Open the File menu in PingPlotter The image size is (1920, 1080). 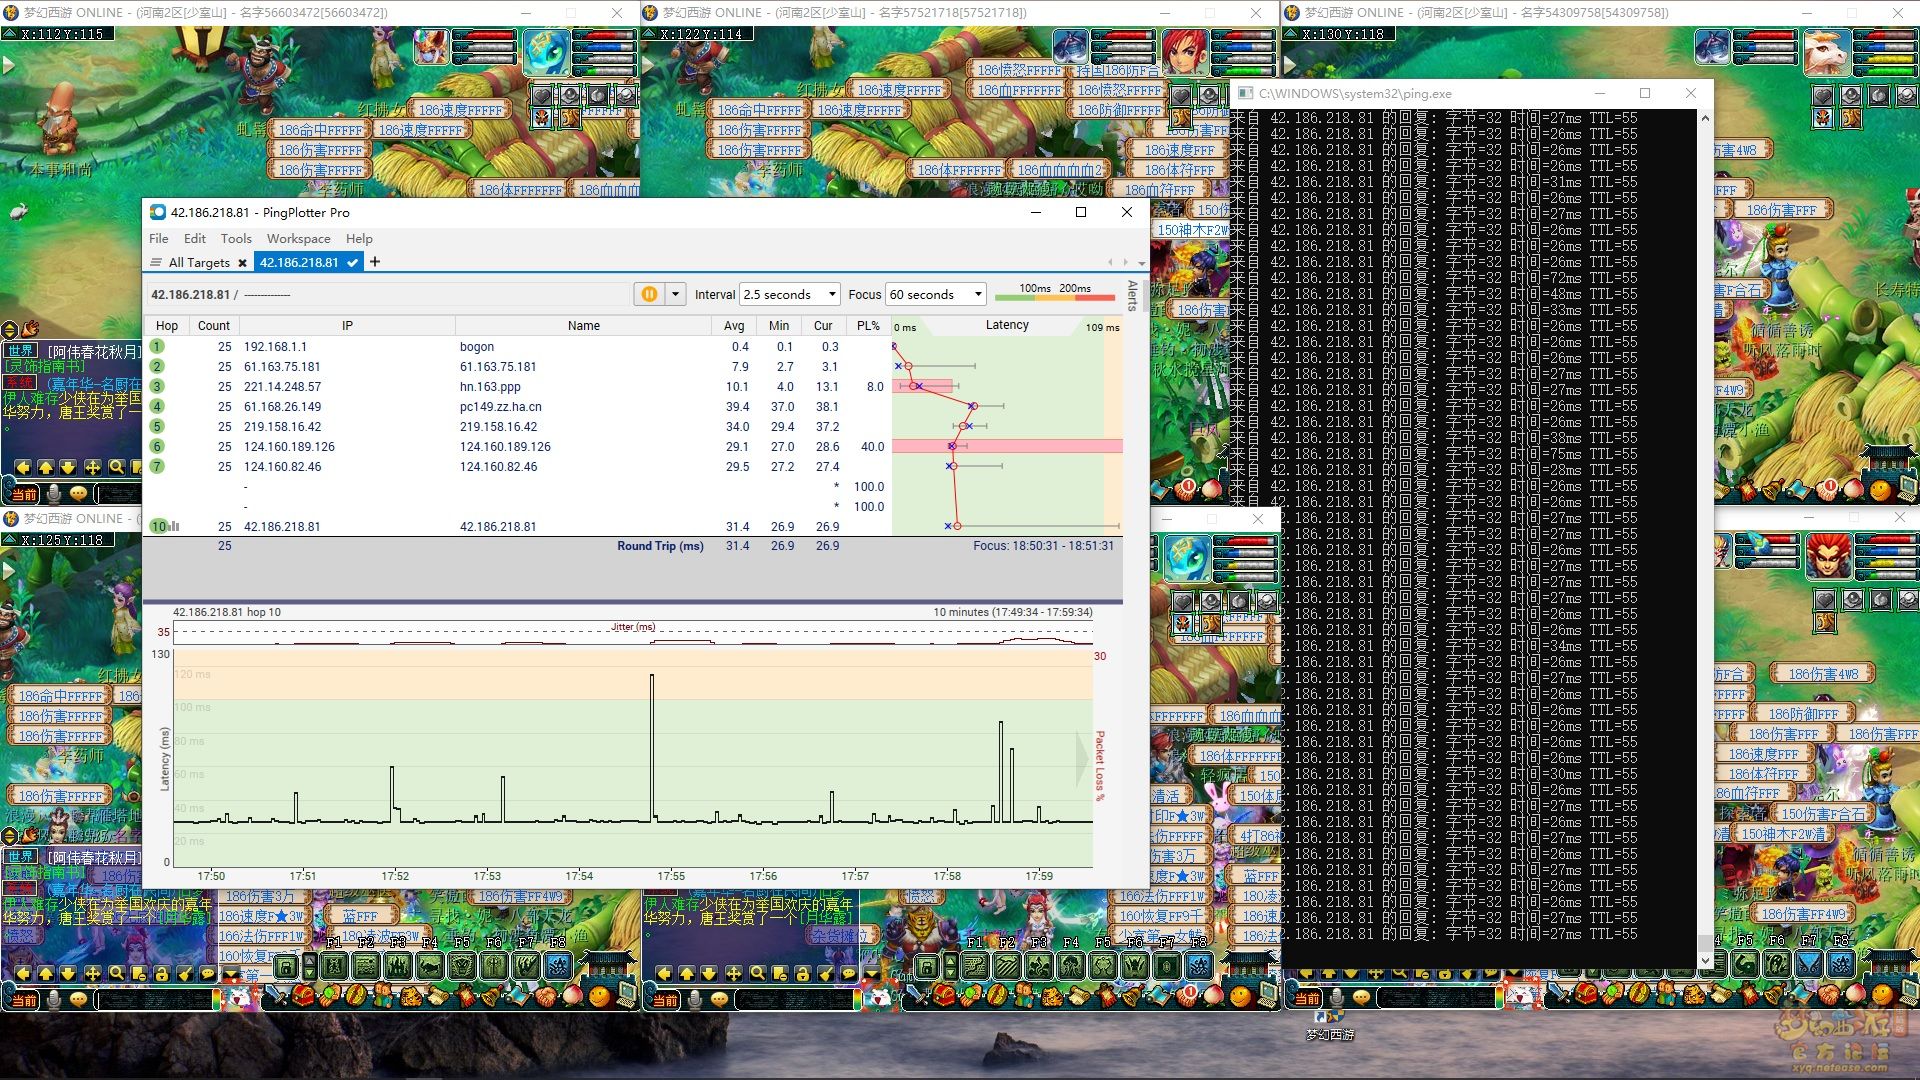pos(158,238)
